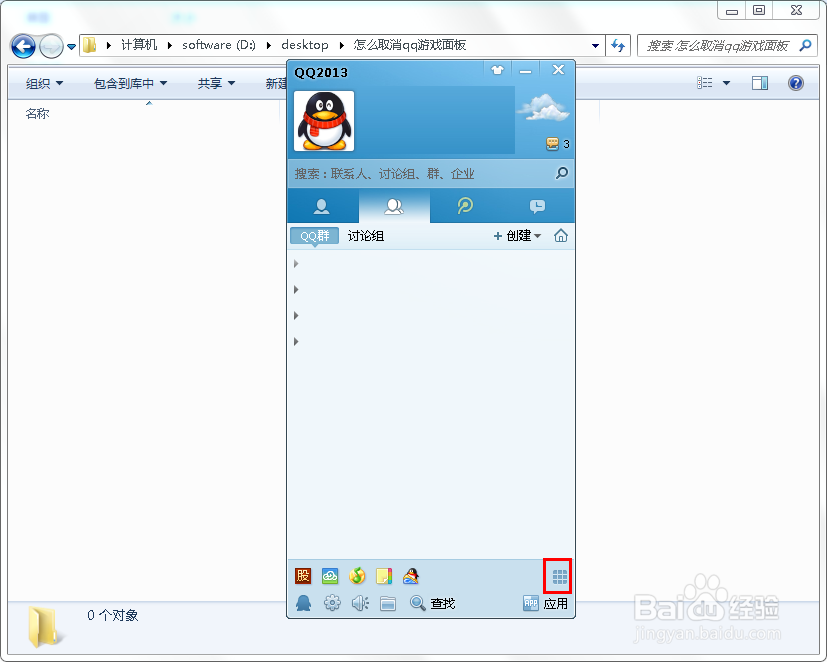
Task: Click the home icon beside 创建
Action: 560,236
